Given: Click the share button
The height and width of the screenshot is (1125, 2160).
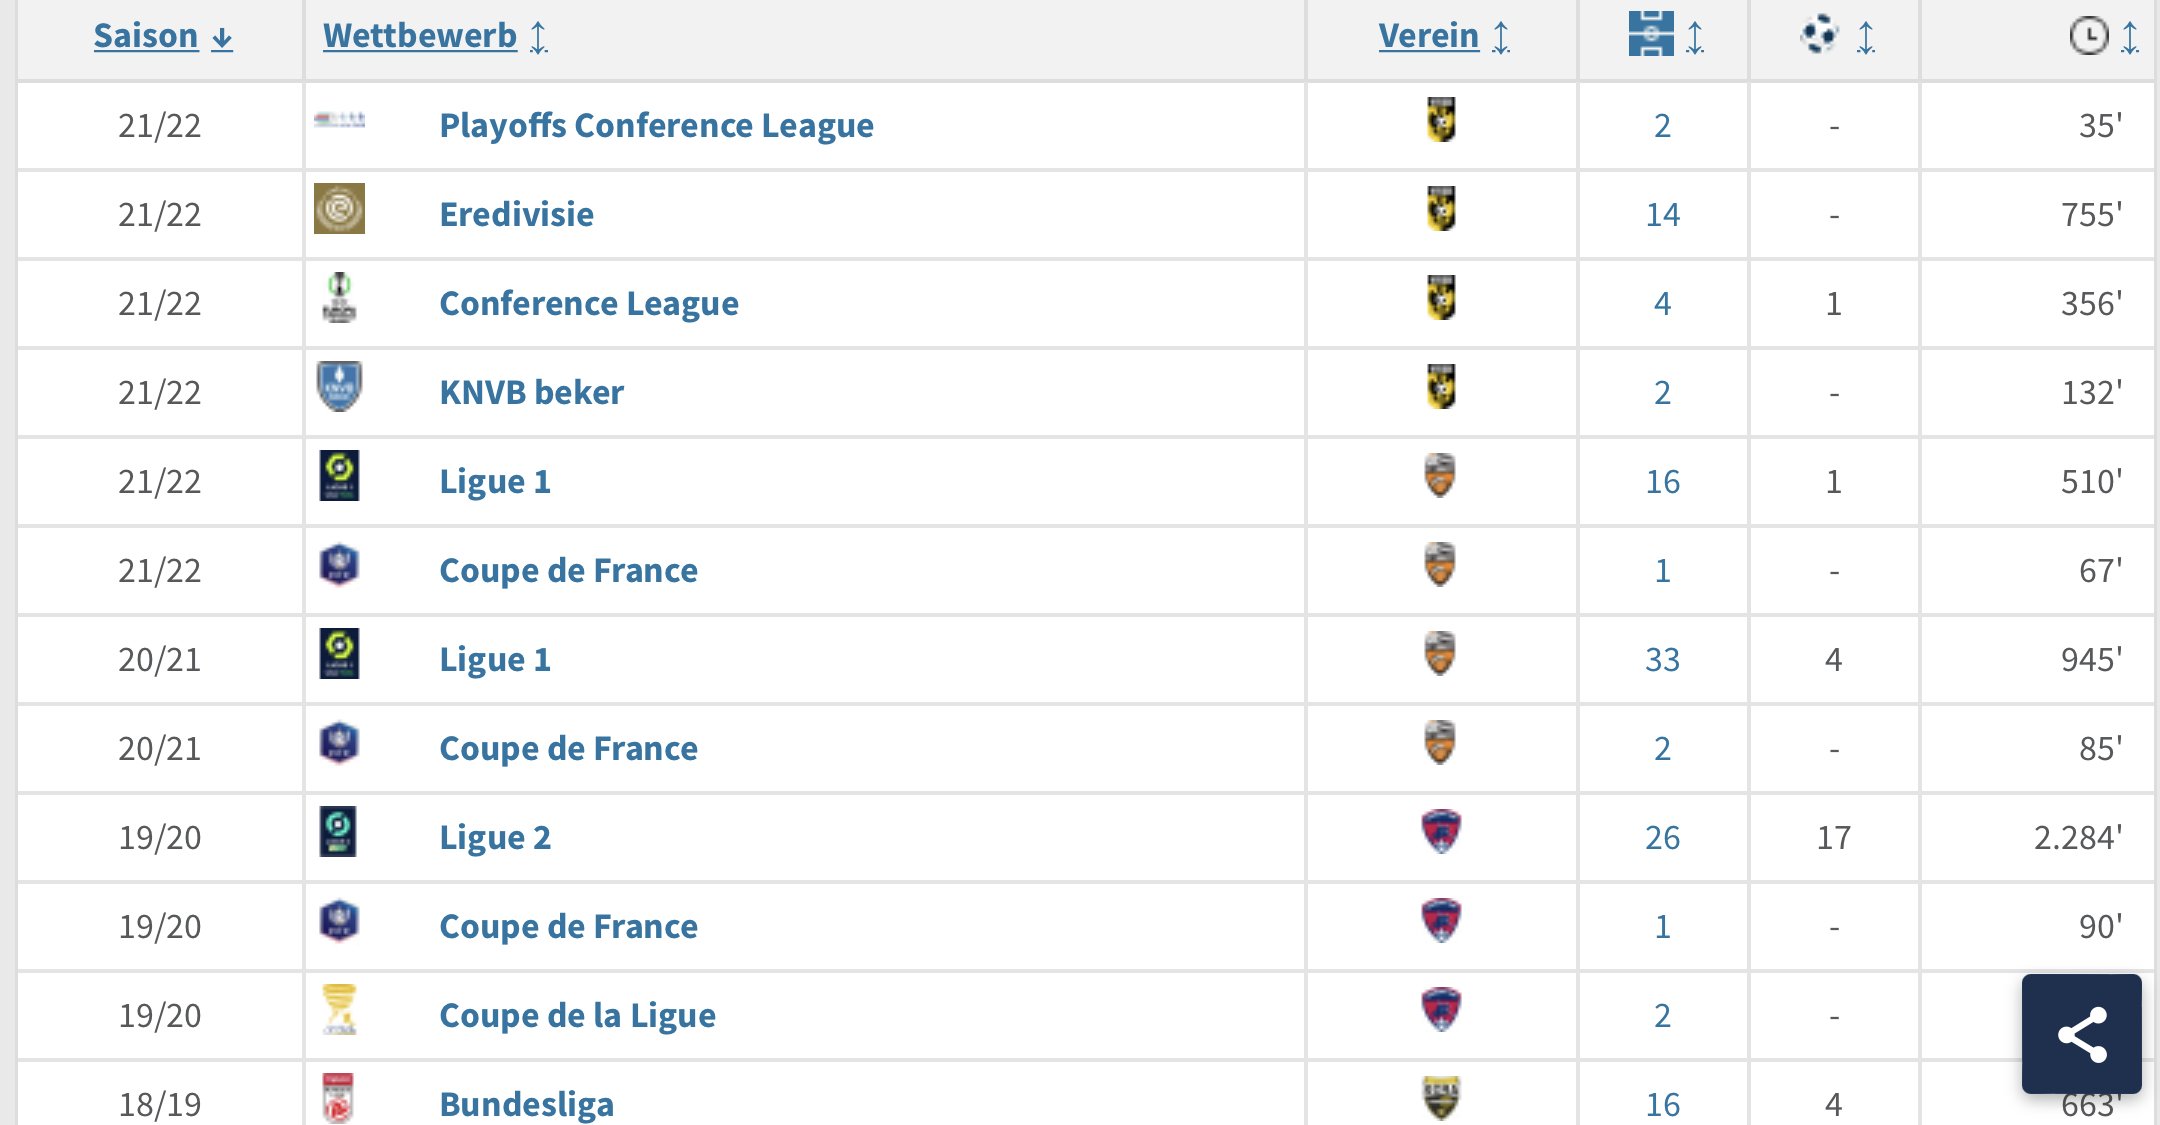Looking at the screenshot, I should (2081, 1034).
